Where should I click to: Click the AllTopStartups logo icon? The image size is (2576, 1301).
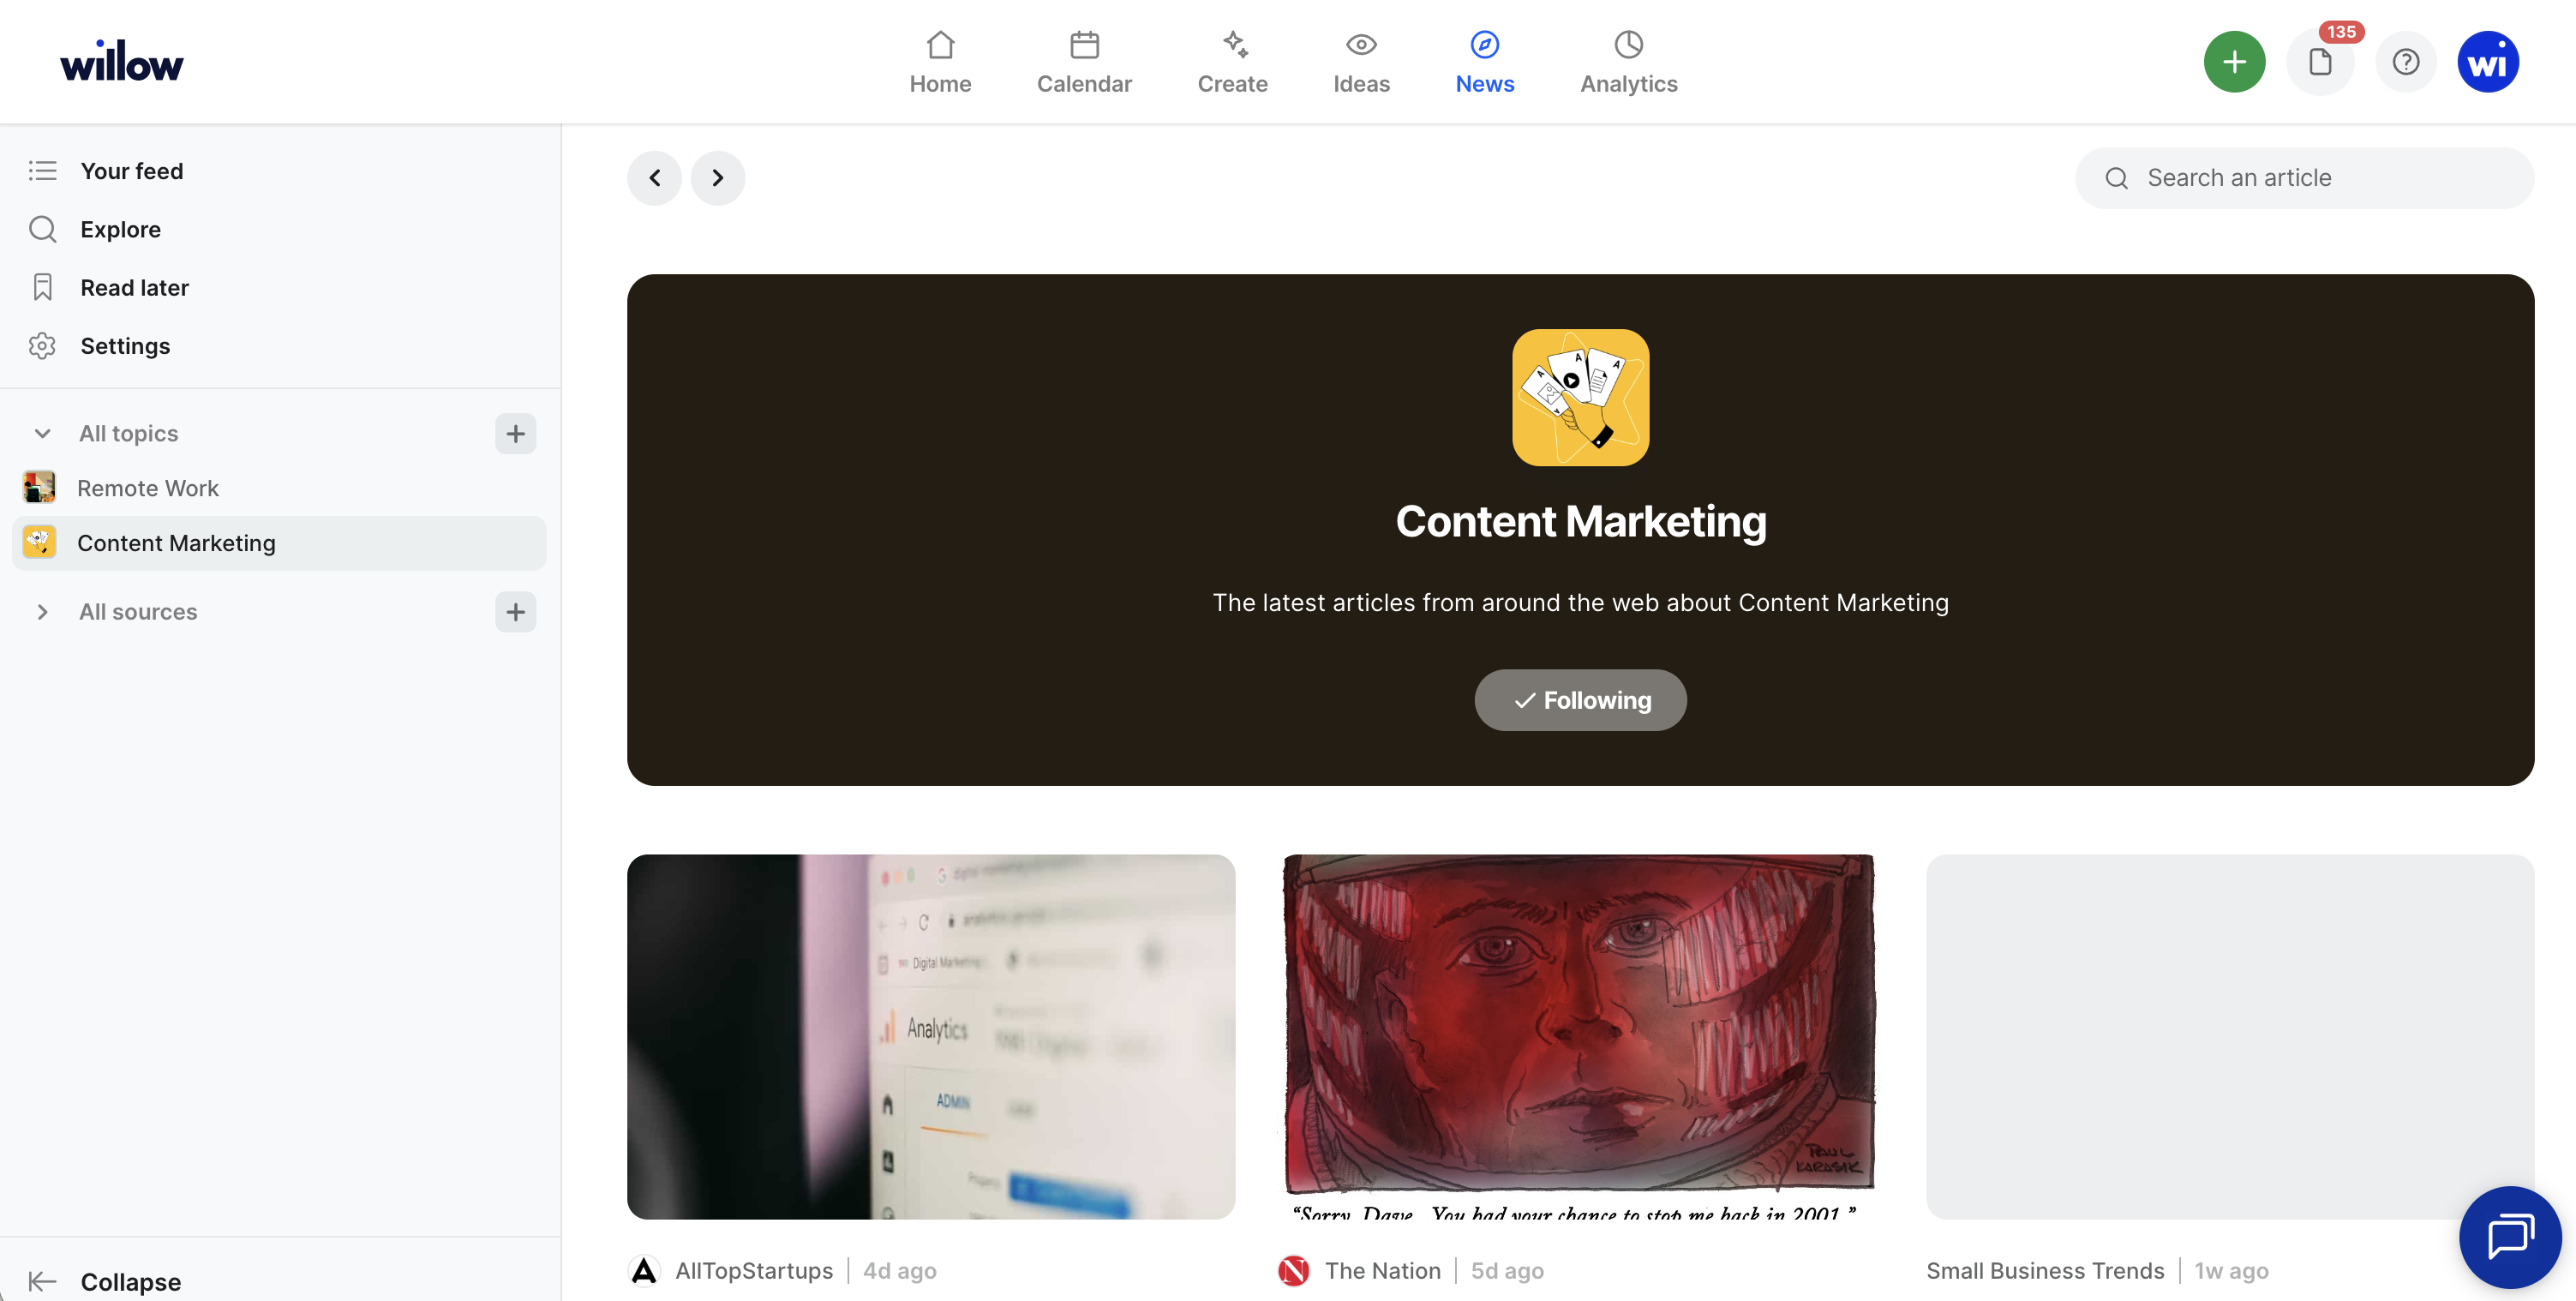644,1271
